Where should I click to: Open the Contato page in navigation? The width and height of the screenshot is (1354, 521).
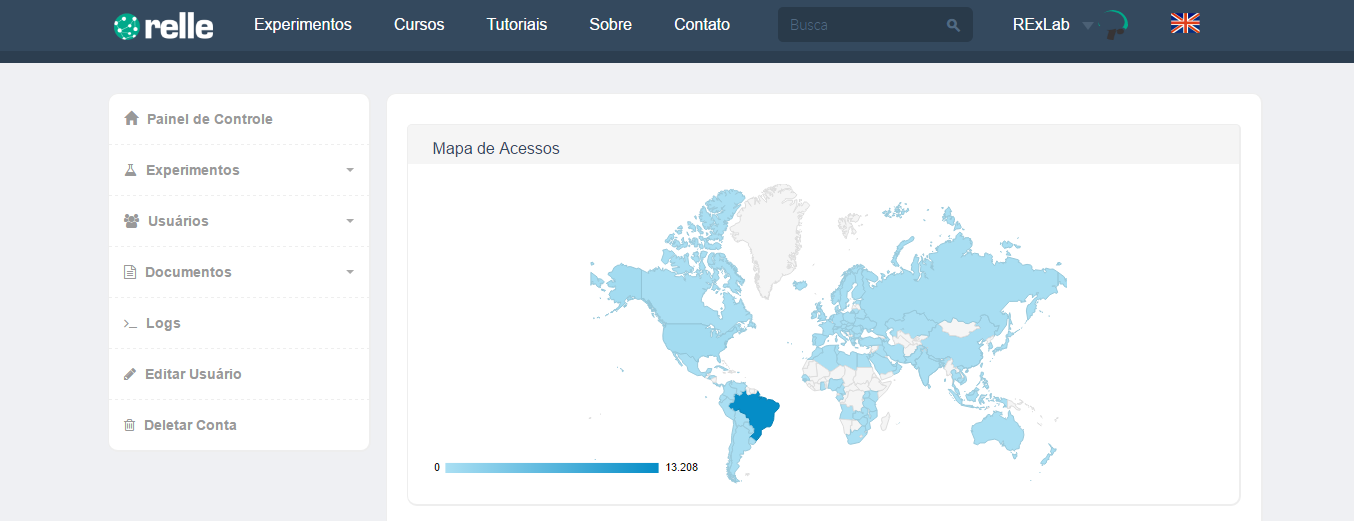pyautogui.click(x=702, y=25)
